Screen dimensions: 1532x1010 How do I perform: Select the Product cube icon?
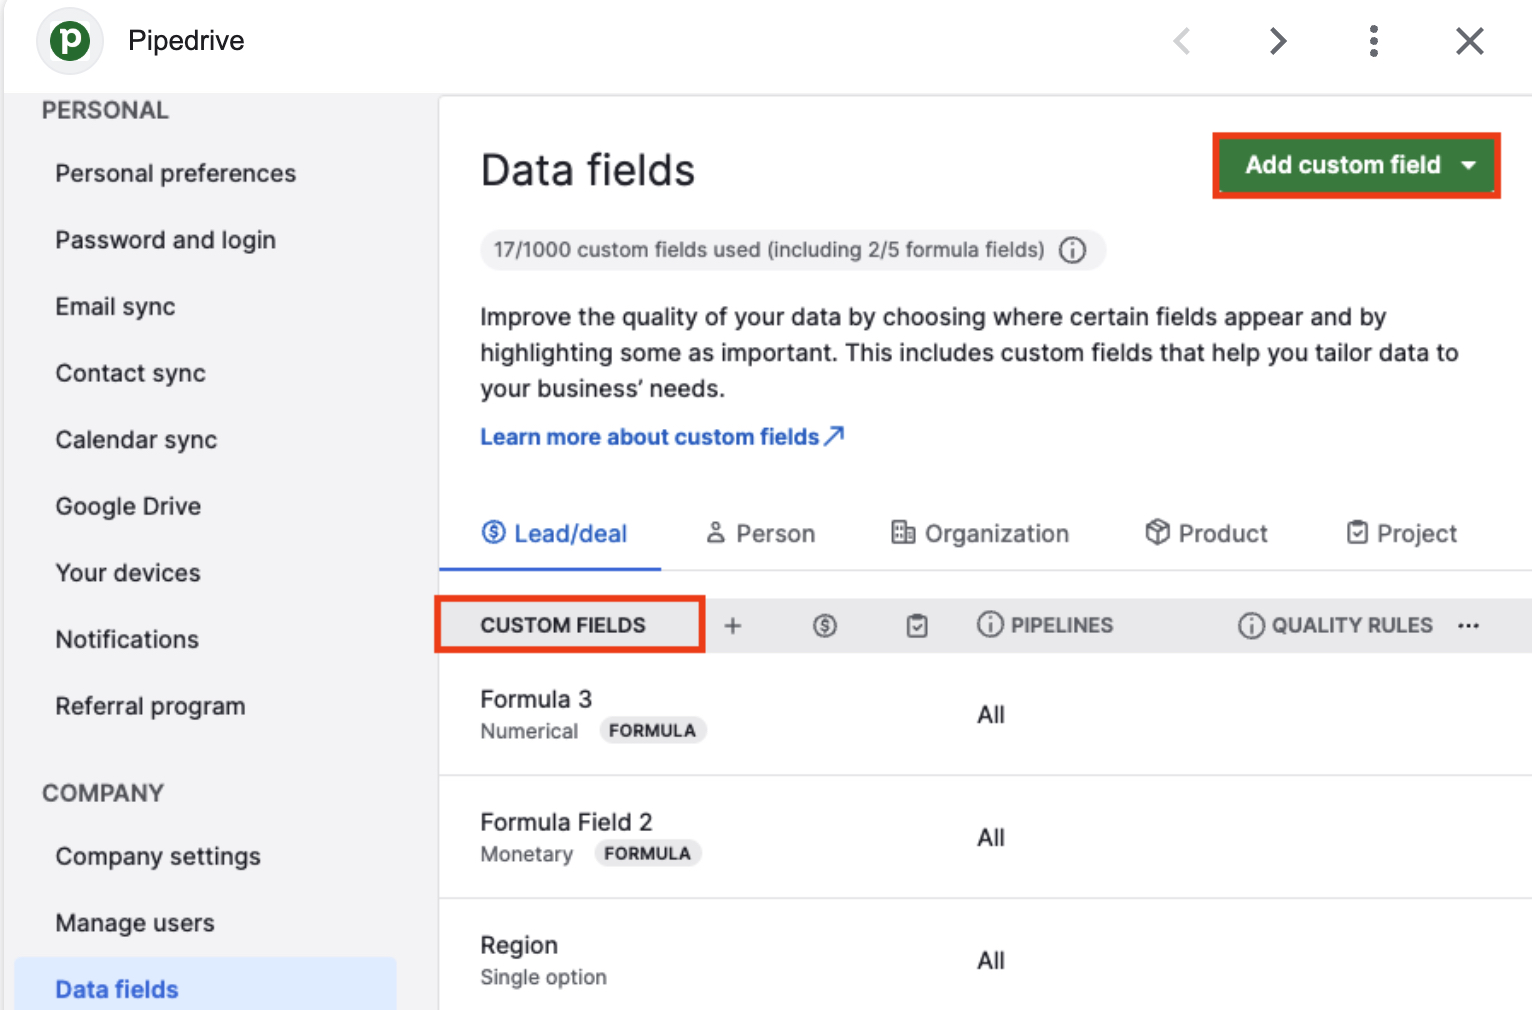pyautogui.click(x=1157, y=532)
